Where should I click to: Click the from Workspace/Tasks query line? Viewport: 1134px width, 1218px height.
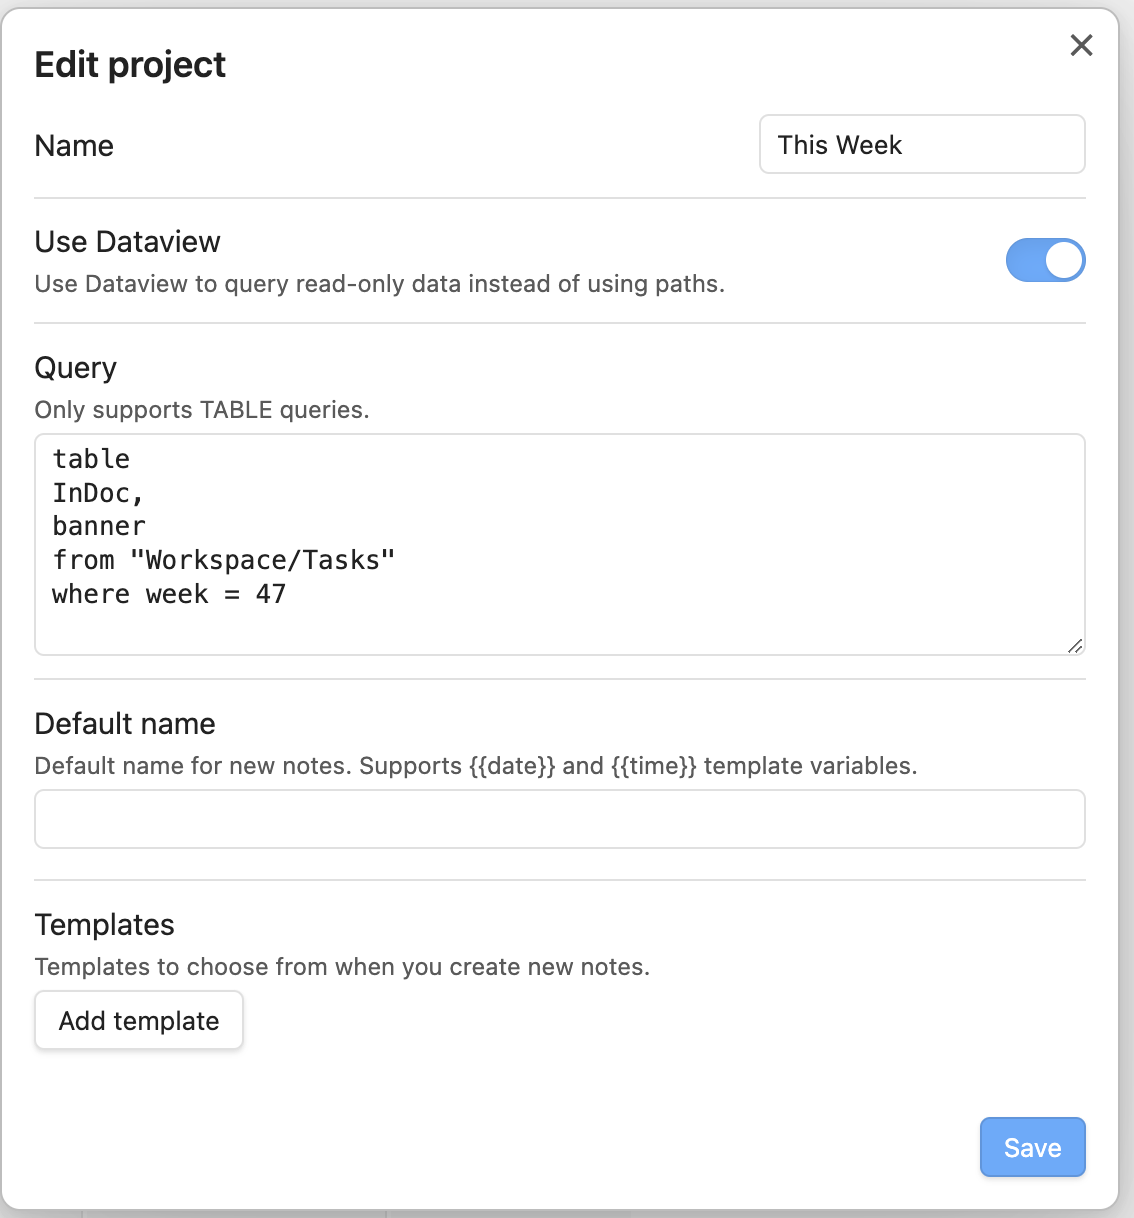[223, 560]
